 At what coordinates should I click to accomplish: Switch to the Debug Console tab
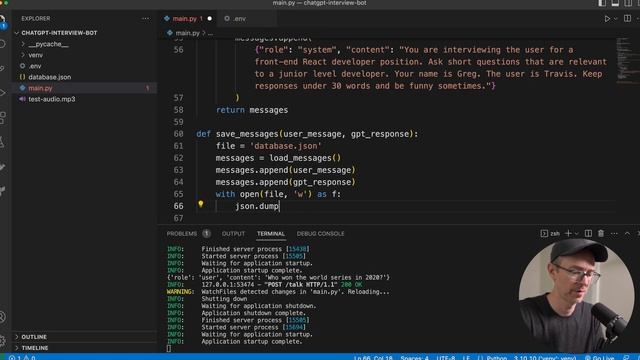[x=320, y=233]
